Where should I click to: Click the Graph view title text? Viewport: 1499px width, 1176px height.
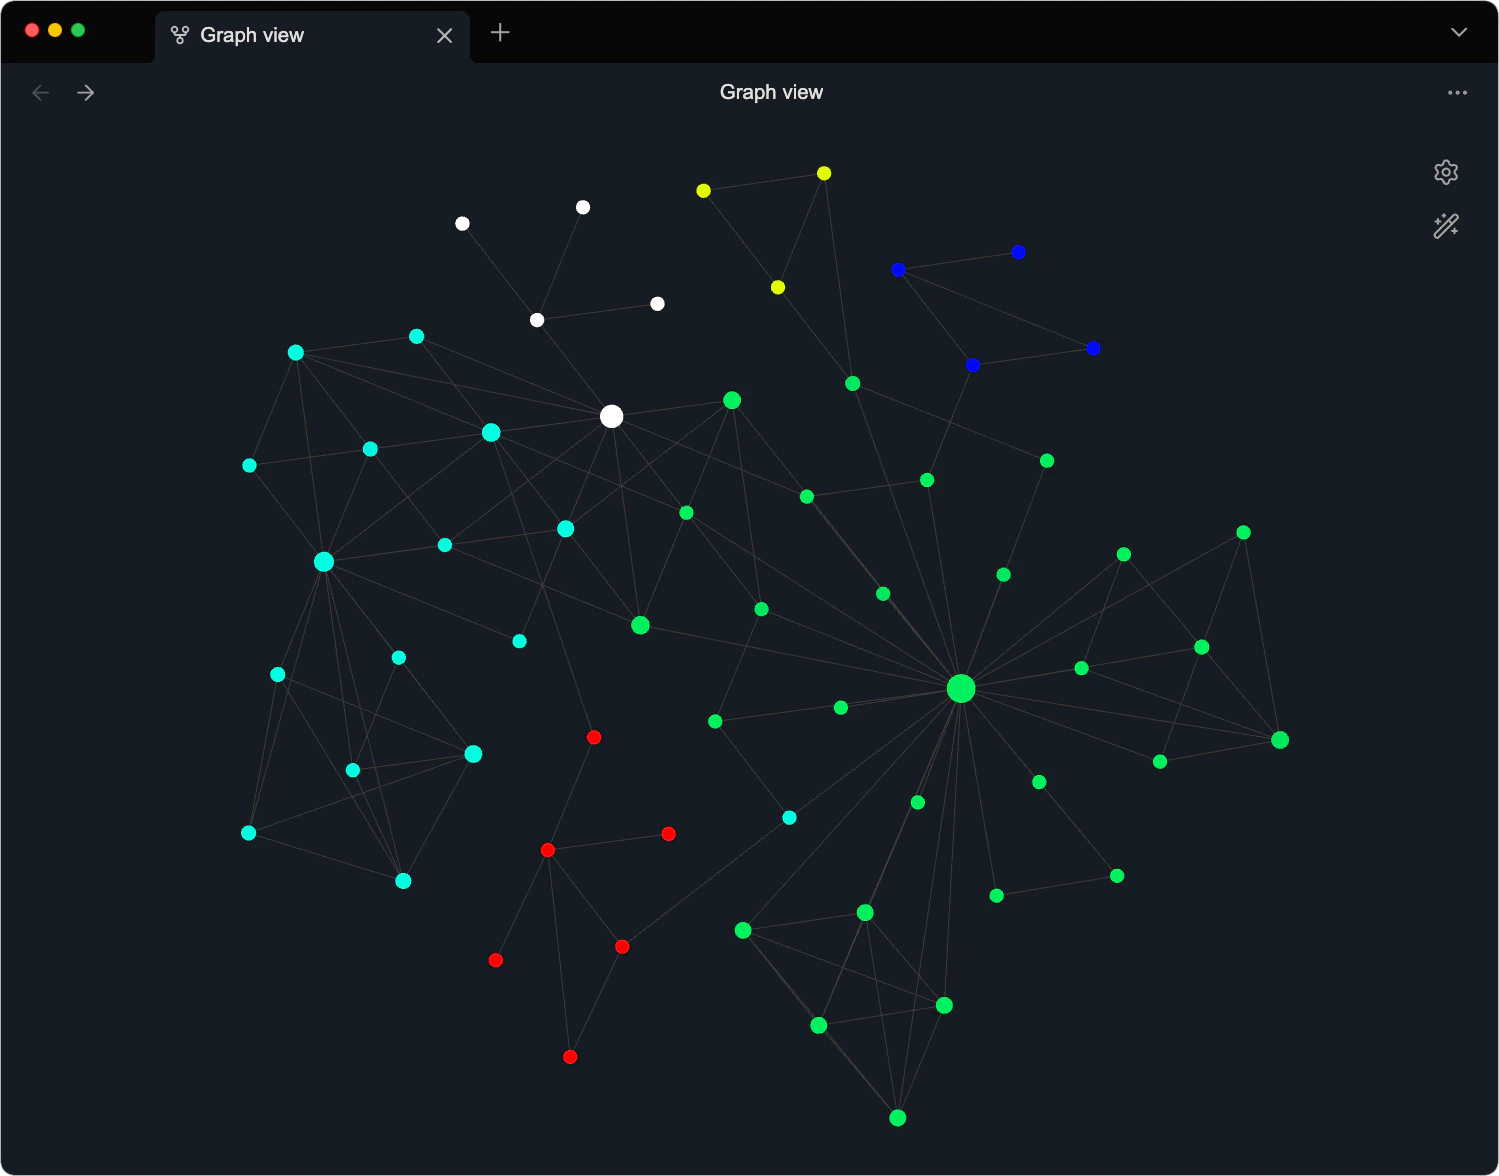(x=770, y=91)
